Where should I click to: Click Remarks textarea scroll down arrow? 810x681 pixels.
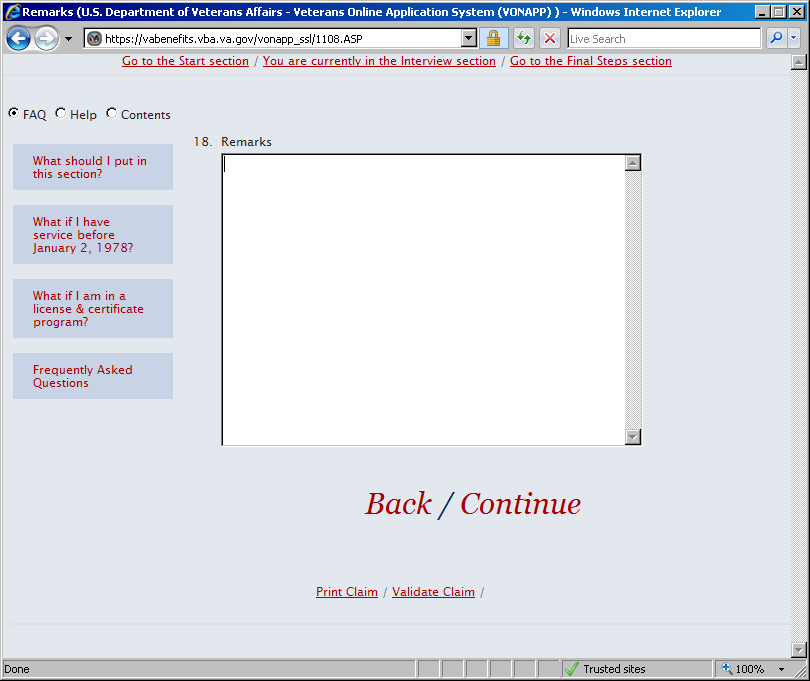[633, 437]
